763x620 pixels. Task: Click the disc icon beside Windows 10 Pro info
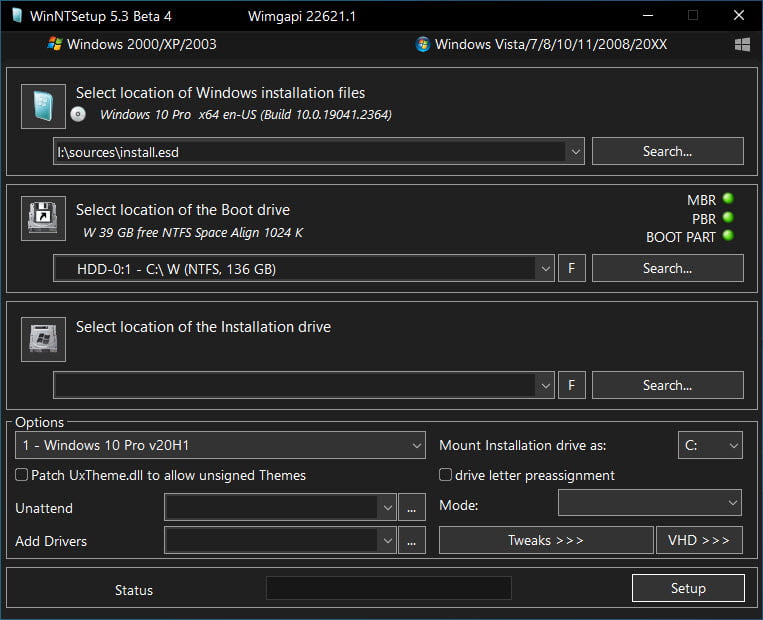click(78, 114)
